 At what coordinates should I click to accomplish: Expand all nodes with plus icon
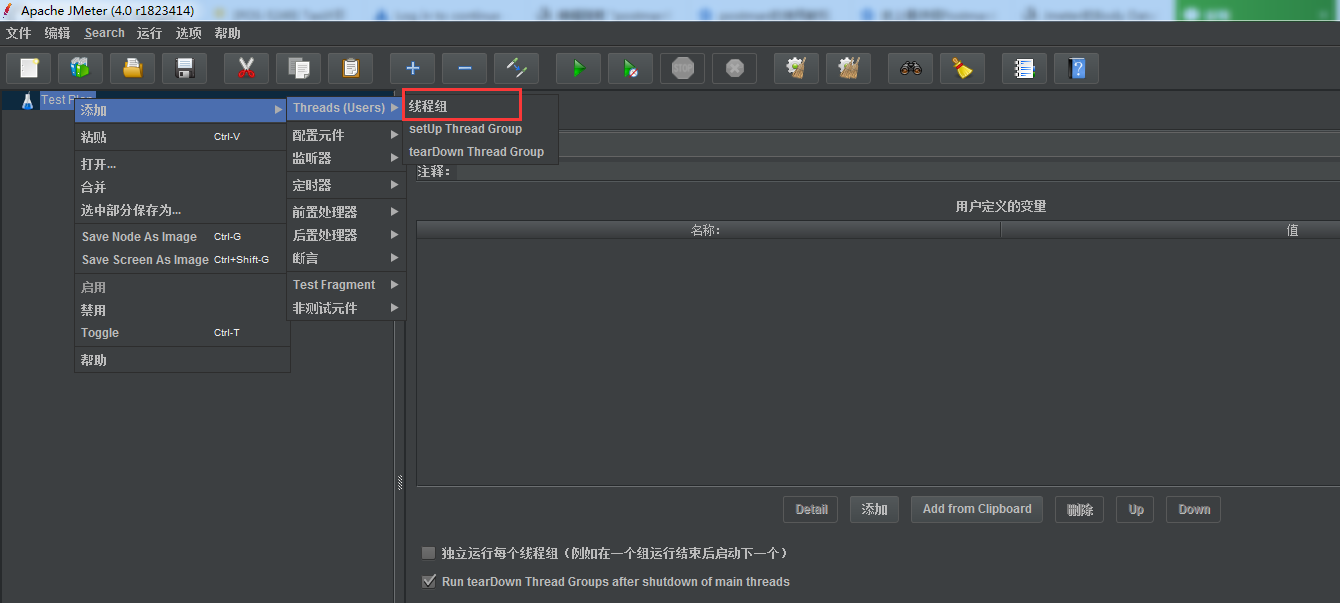(x=412, y=68)
